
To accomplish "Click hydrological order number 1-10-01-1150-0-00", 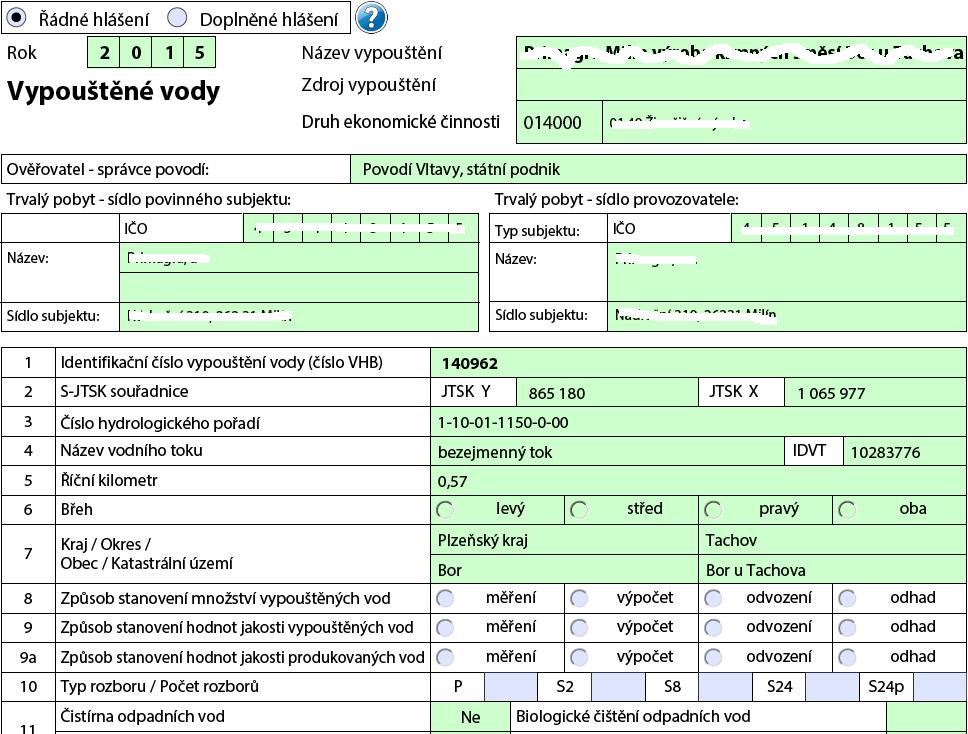I will click(x=698, y=422).
